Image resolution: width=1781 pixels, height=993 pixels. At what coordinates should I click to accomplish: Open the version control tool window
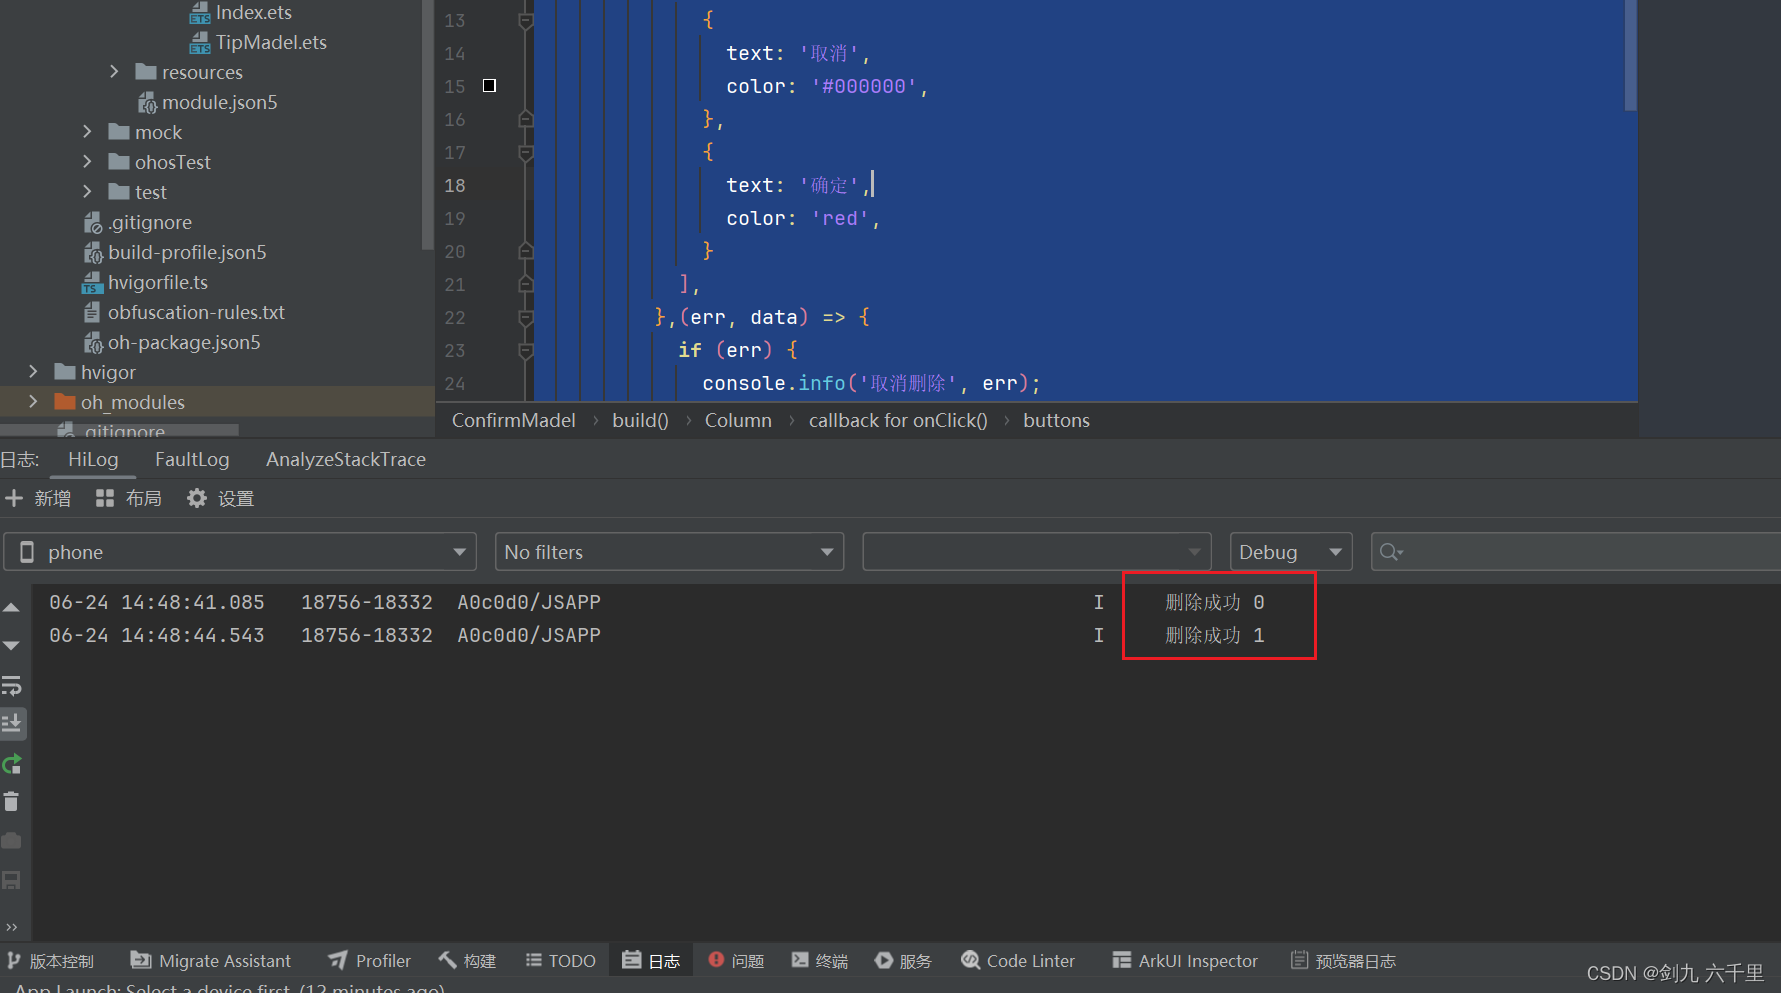click(51, 961)
